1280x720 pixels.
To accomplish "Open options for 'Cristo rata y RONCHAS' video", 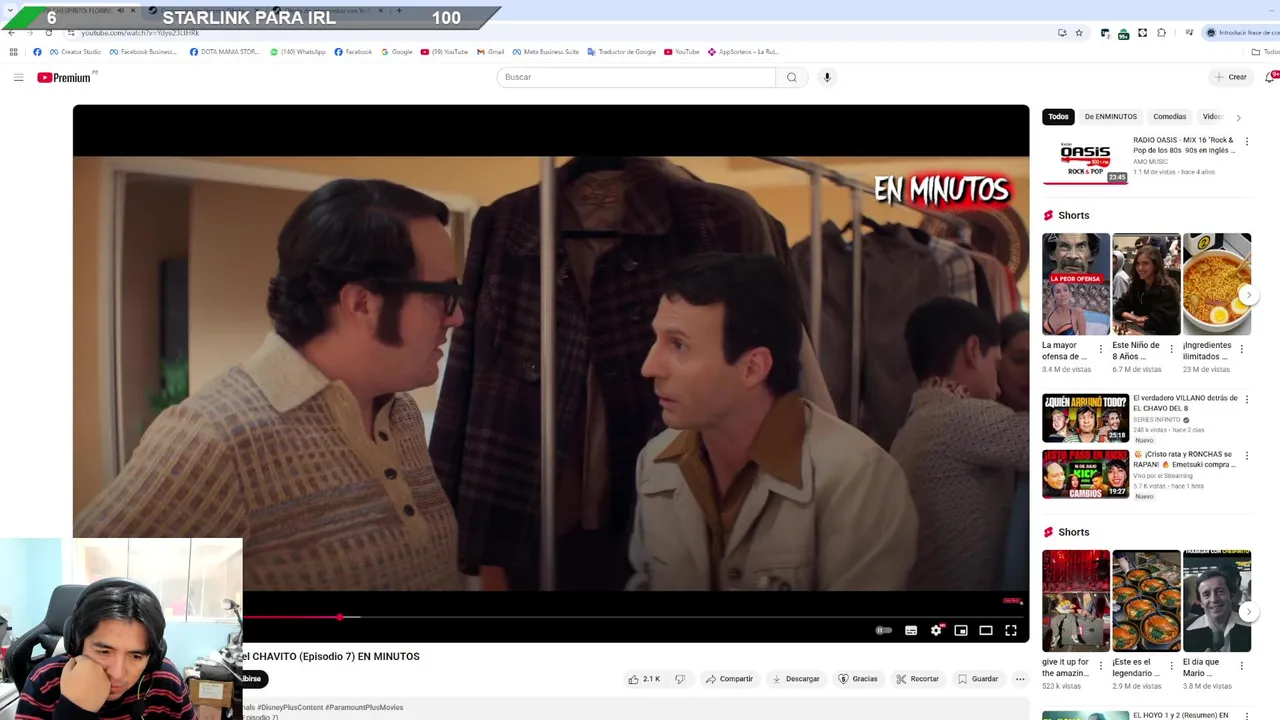I will tap(1246, 455).
